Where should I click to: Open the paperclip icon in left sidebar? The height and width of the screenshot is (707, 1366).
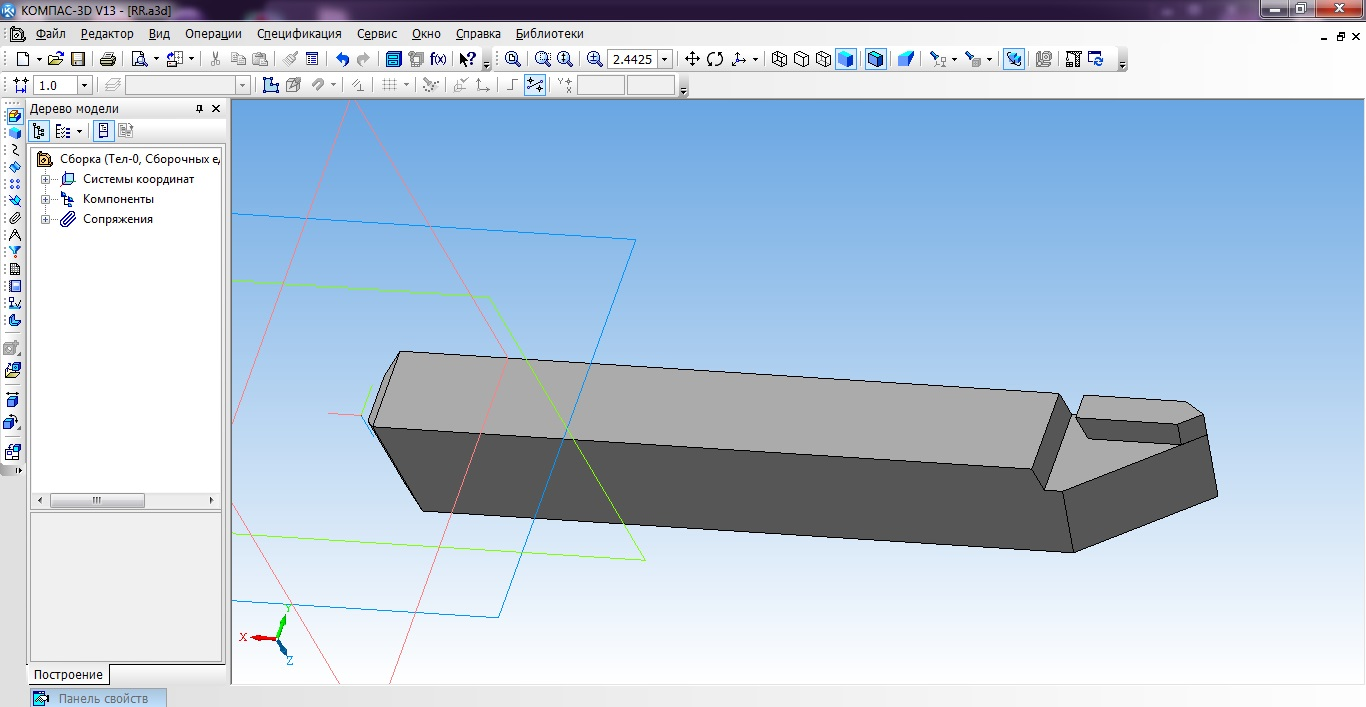click(x=14, y=218)
